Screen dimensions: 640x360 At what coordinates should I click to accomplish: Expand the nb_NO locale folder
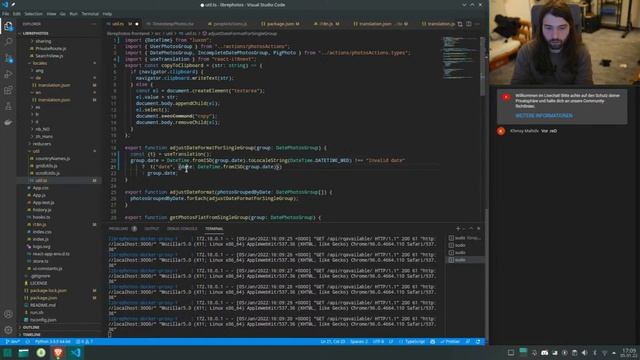pos(42,129)
